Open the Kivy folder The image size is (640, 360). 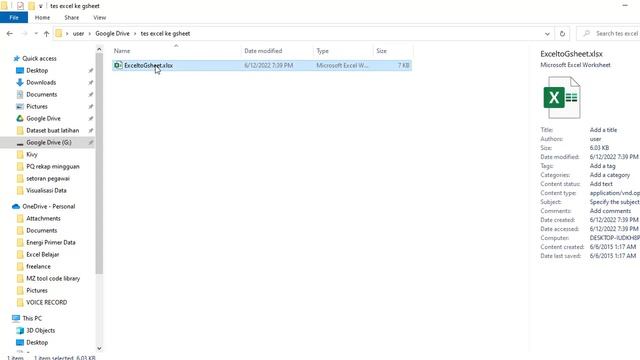(x=32, y=154)
